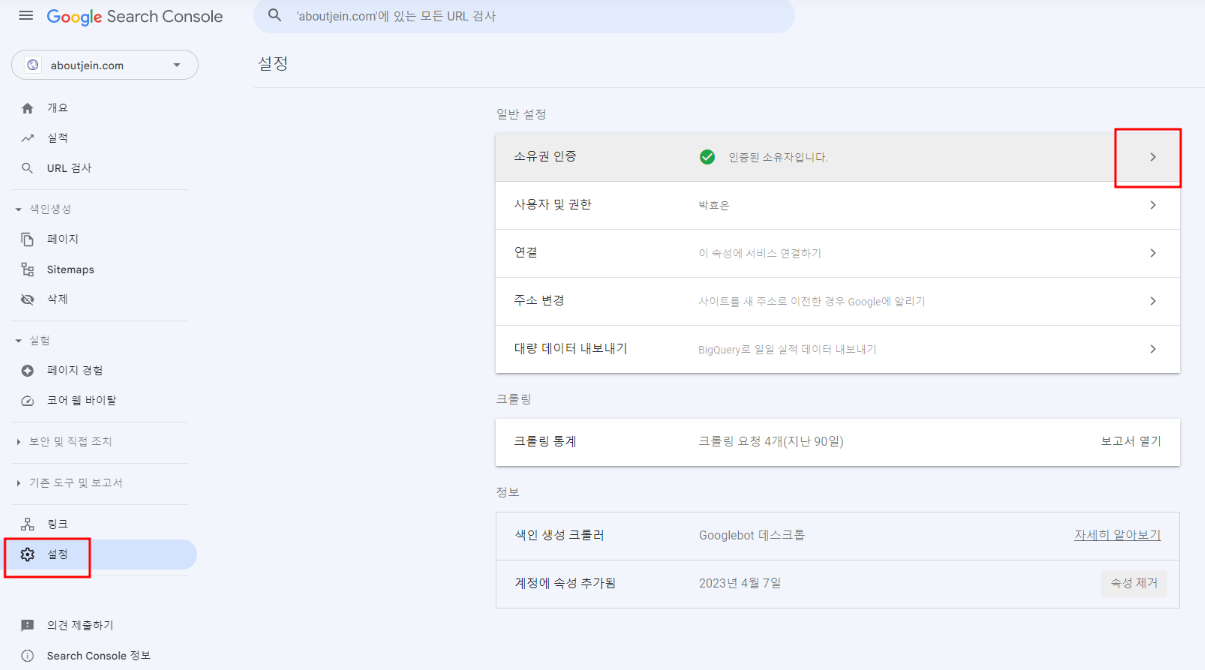Collapse the 실험 sidebar section

pos(33,341)
